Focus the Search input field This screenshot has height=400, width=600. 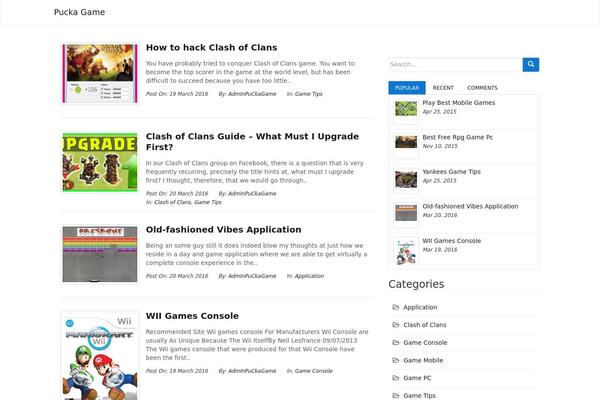[455, 64]
